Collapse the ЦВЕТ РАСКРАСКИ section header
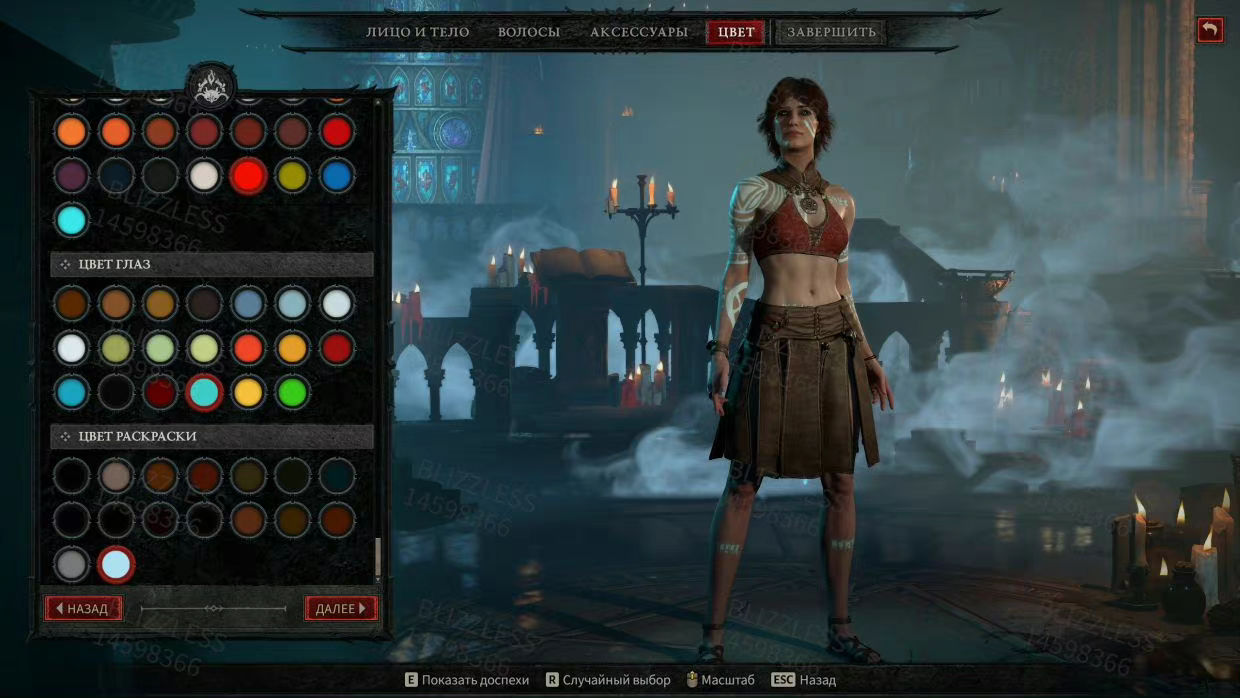 click(212, 437)
